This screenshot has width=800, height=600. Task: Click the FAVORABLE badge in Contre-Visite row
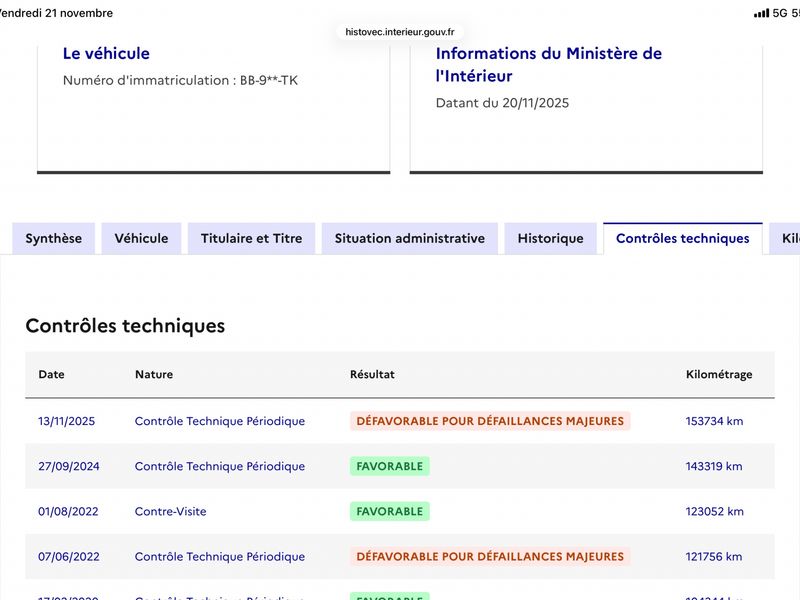pyautogui.click(x=389, y=511)
